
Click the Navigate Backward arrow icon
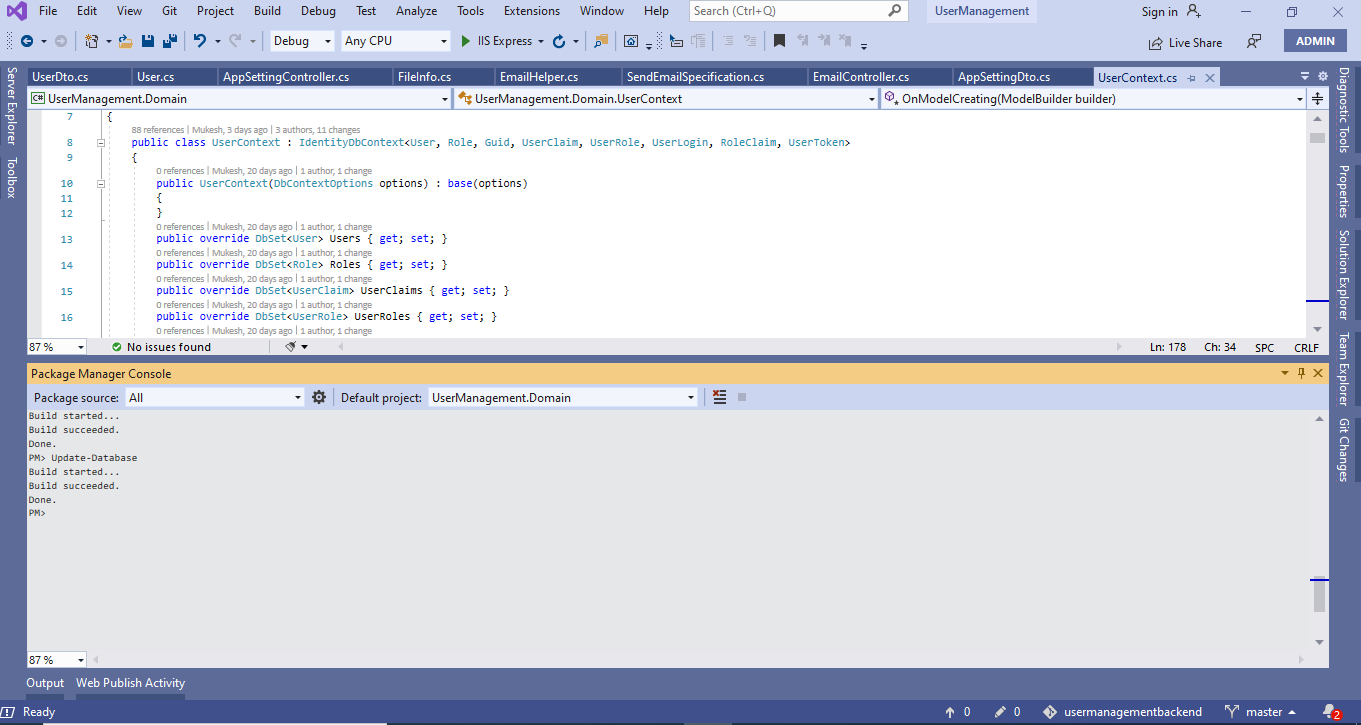point(26,41)
